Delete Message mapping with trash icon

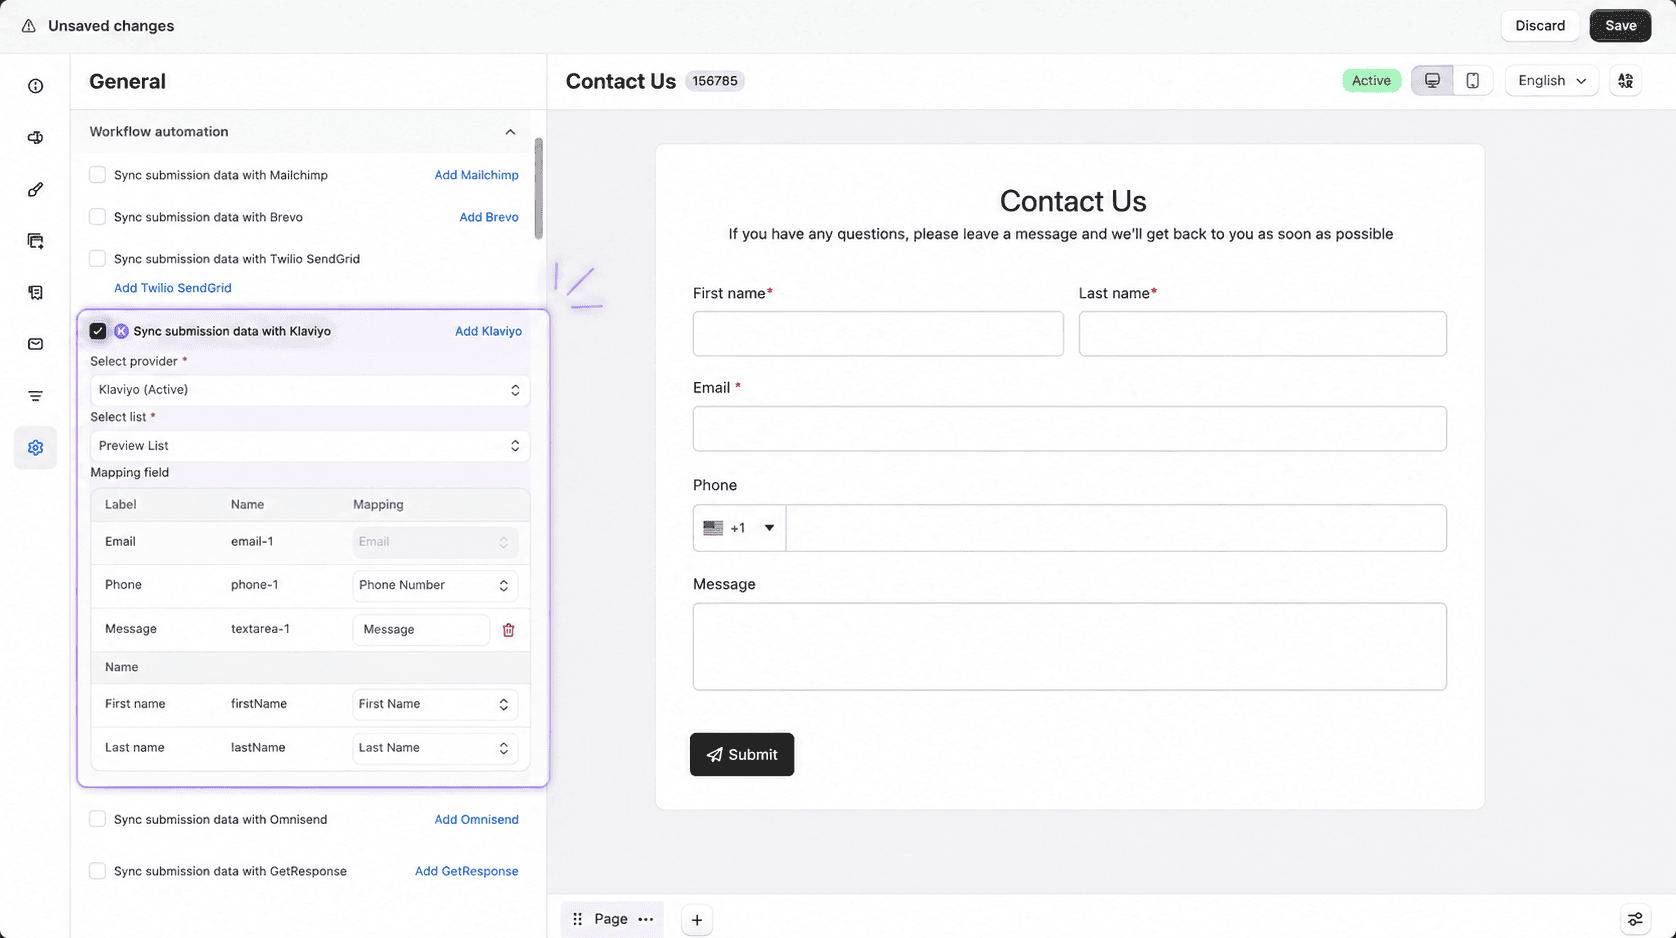[x=508, y=630]
